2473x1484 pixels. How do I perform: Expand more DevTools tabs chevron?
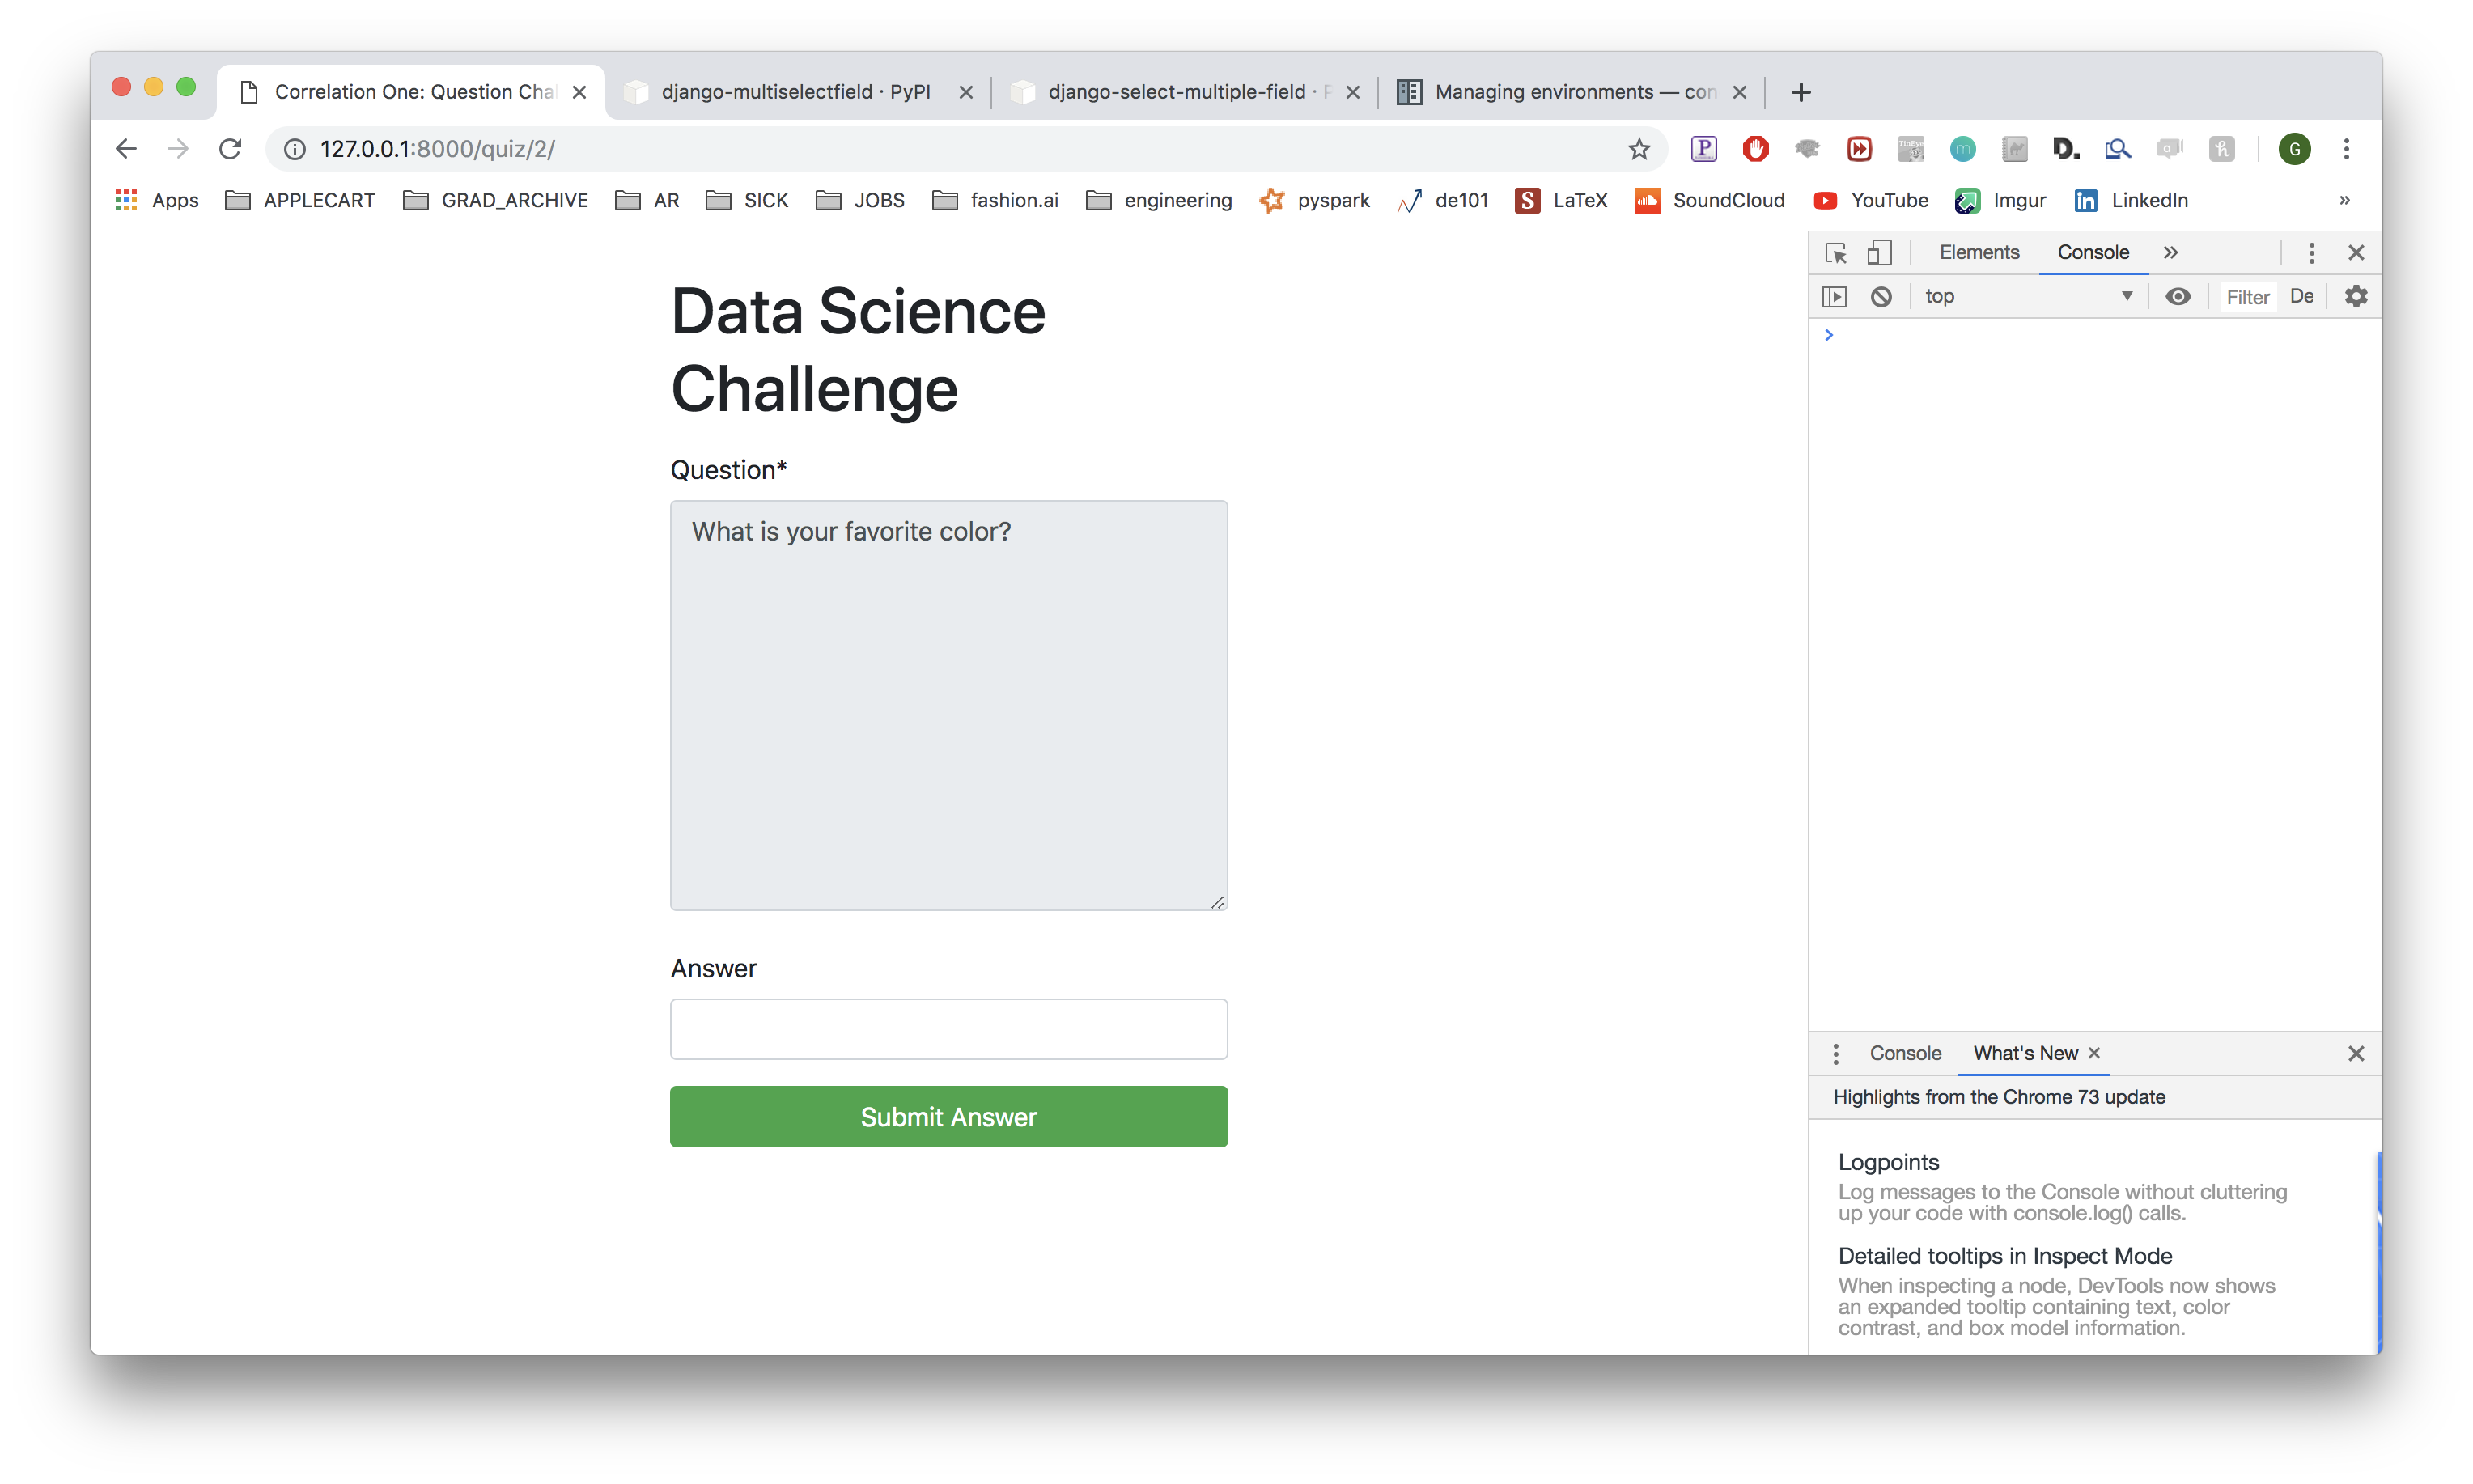[2170, 253]
